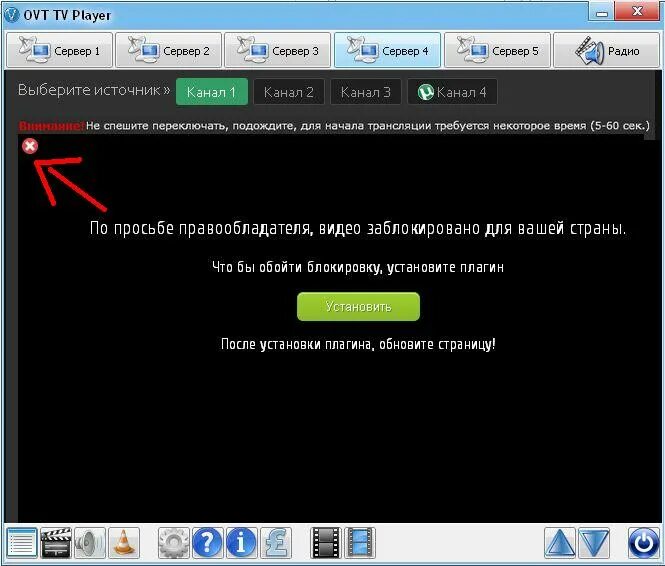
Task: Click the clapperboard icon in bottom toolbar
Action: point(55,542)
